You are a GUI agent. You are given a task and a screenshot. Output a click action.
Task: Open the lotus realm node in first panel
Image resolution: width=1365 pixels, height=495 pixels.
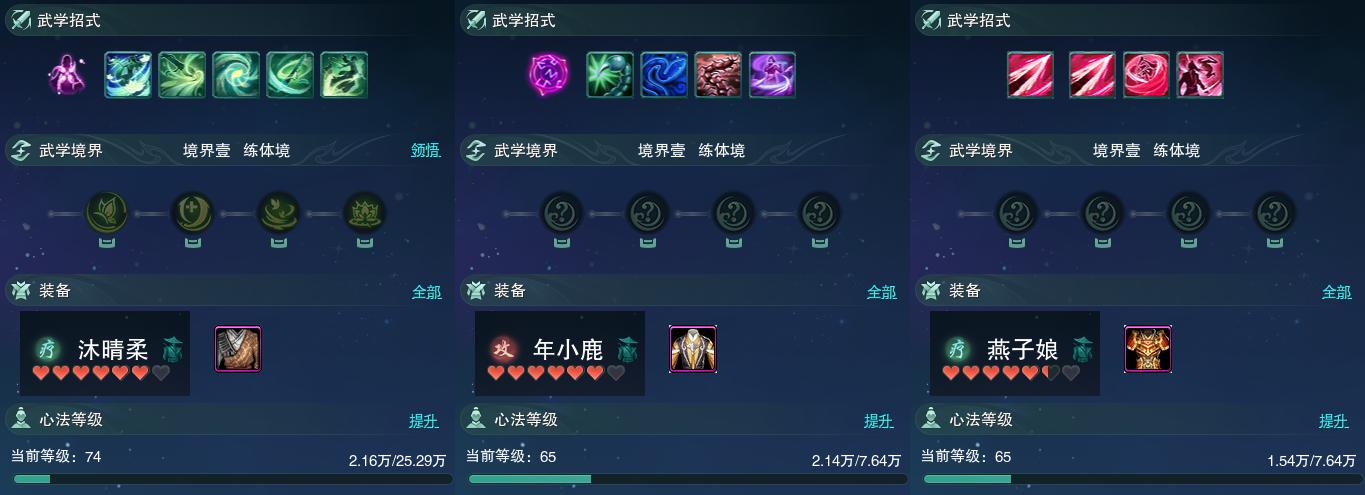[x=364, y=213]
